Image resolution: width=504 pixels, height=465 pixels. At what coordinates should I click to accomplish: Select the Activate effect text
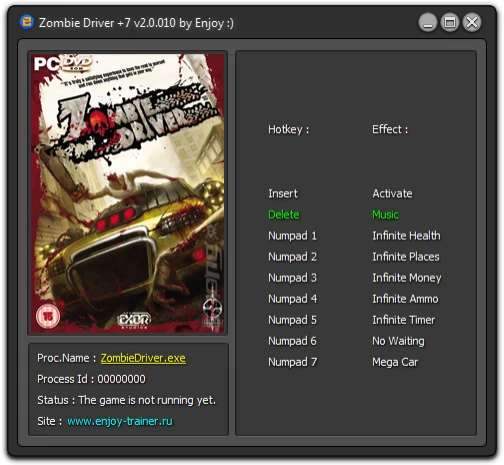click(392, 193)
